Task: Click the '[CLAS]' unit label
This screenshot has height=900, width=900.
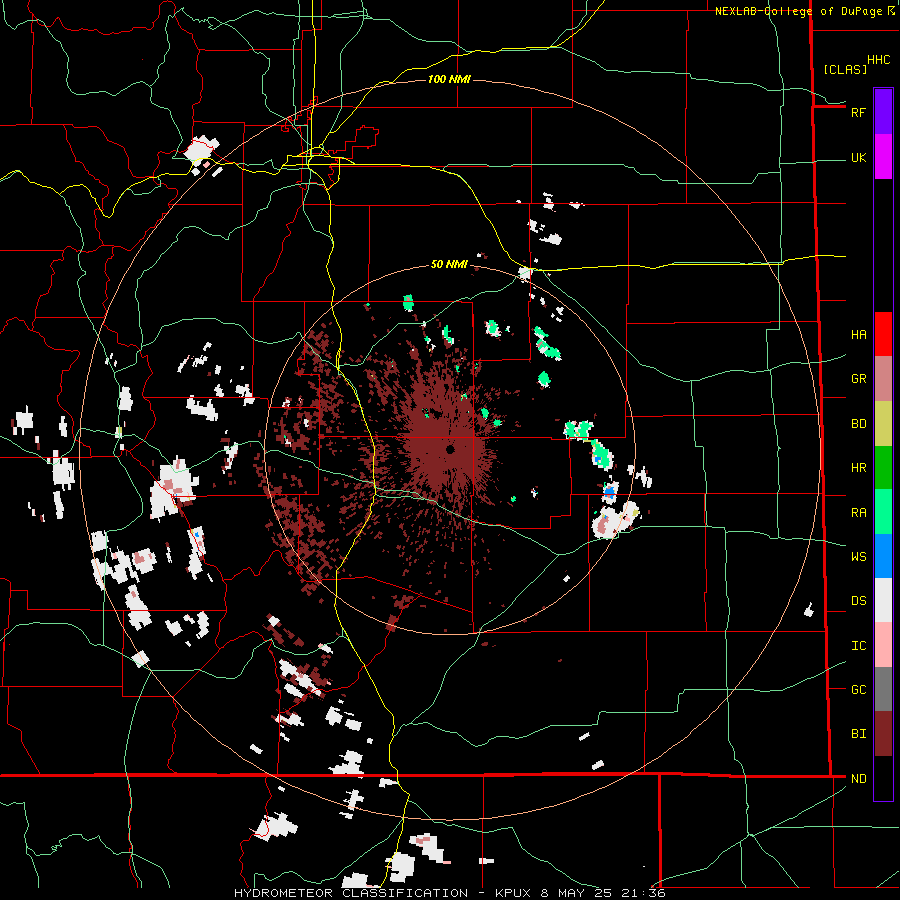Action: 845,69
